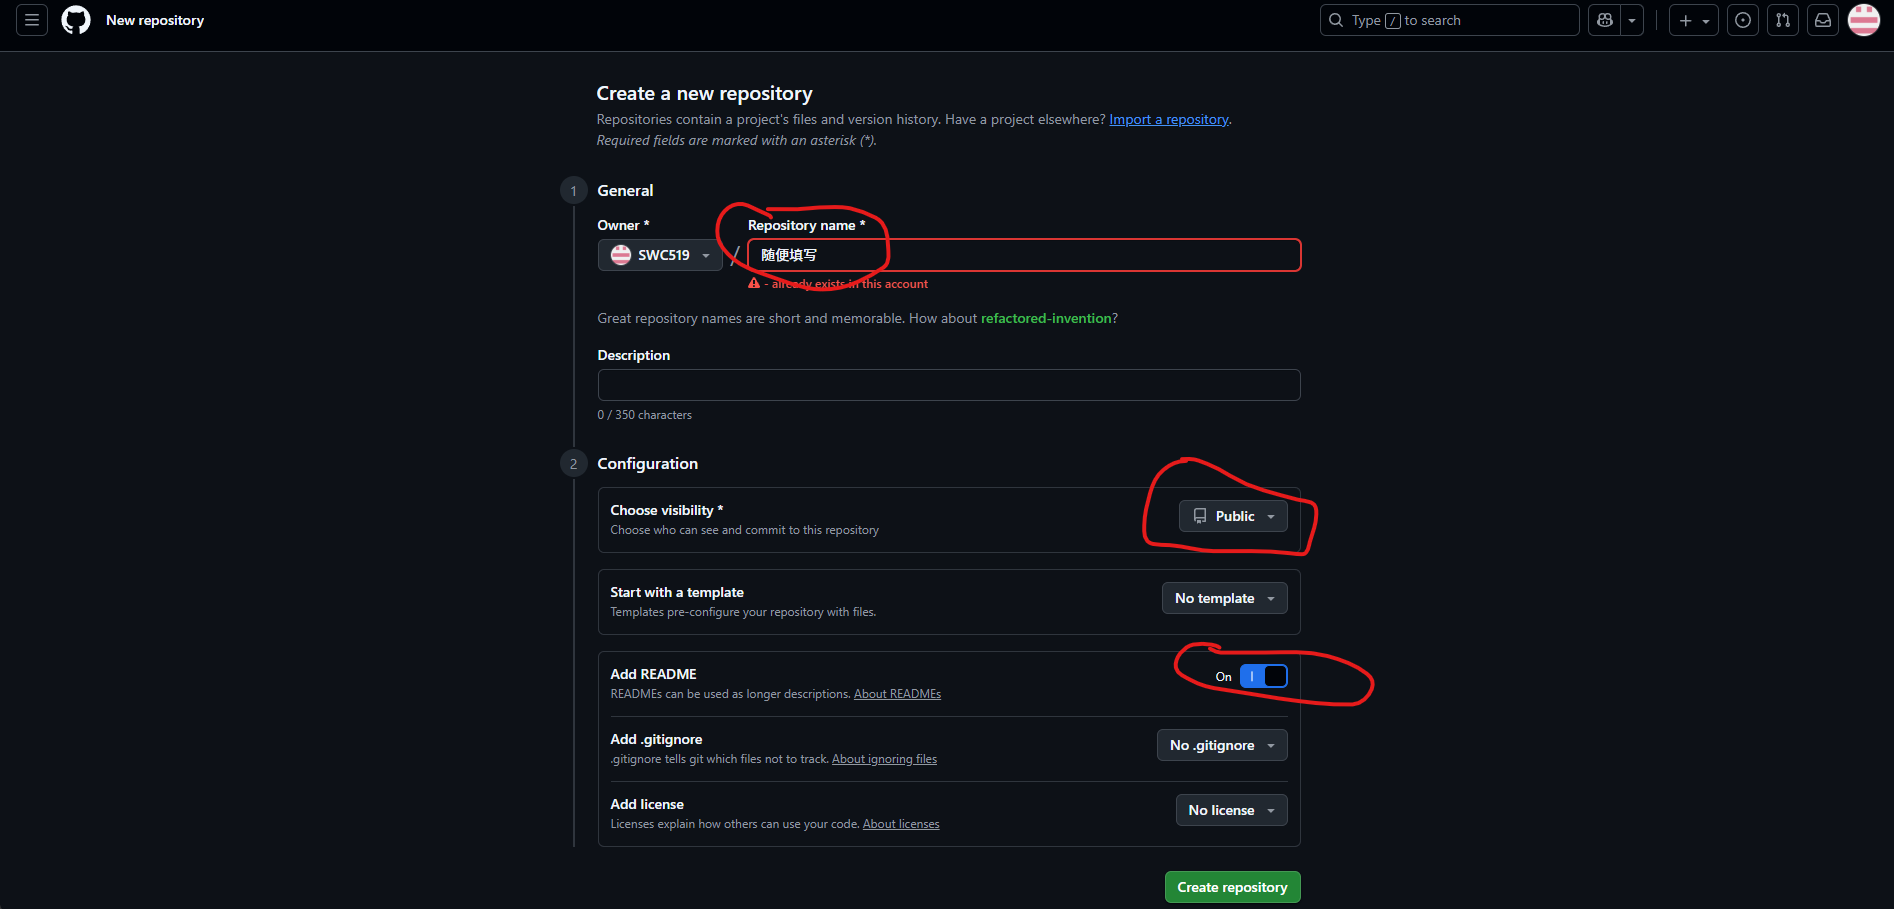Toggle the Add README switch off
The height and width of the screenshot is (909, 1894).
pos(1263,676)
